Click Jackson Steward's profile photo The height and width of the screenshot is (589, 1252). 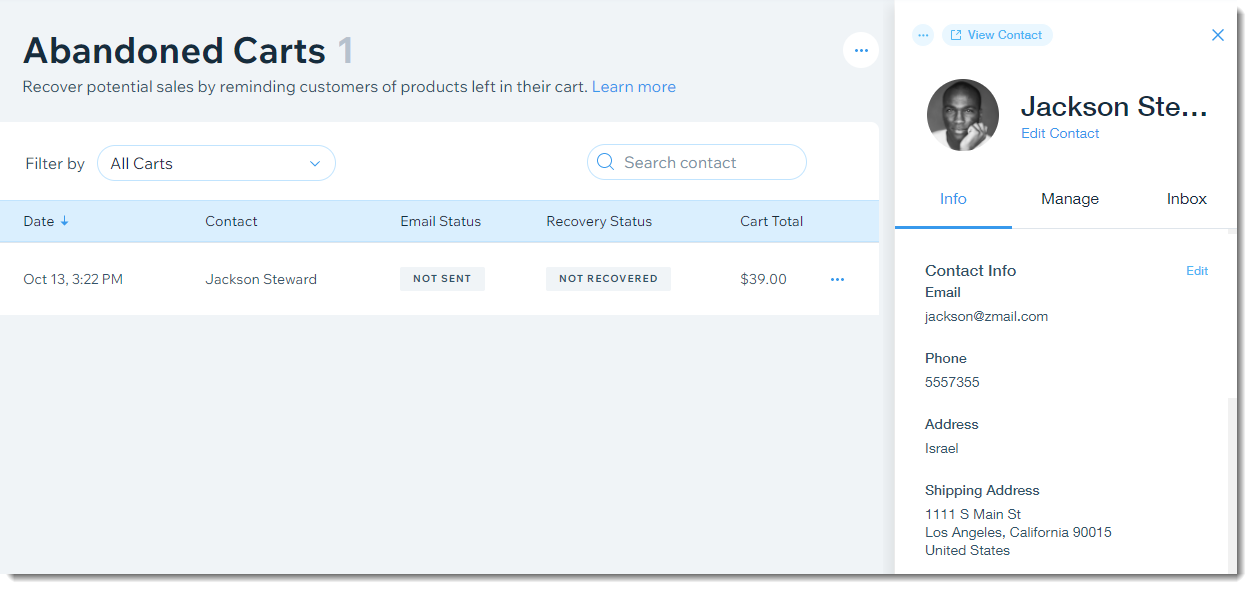click(963, 115)
